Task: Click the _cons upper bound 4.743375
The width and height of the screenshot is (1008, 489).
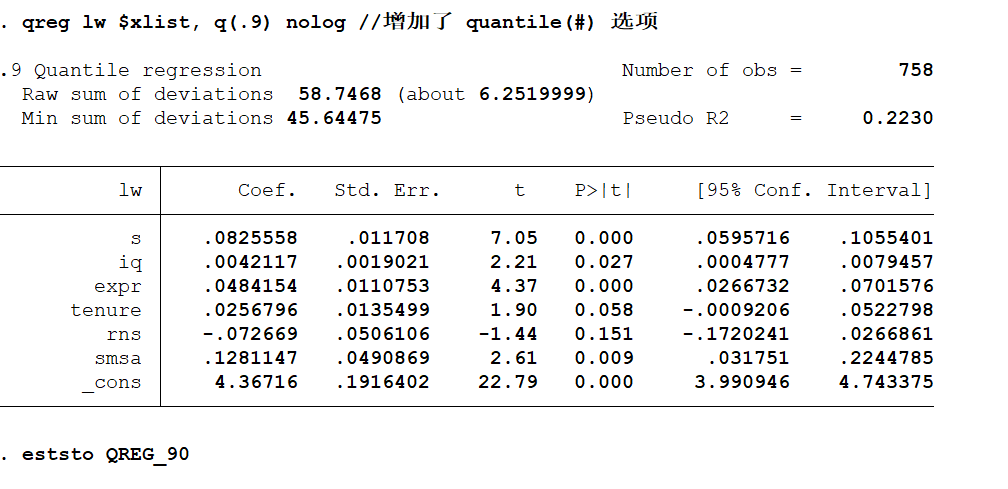Action: [x=886, y=382]
